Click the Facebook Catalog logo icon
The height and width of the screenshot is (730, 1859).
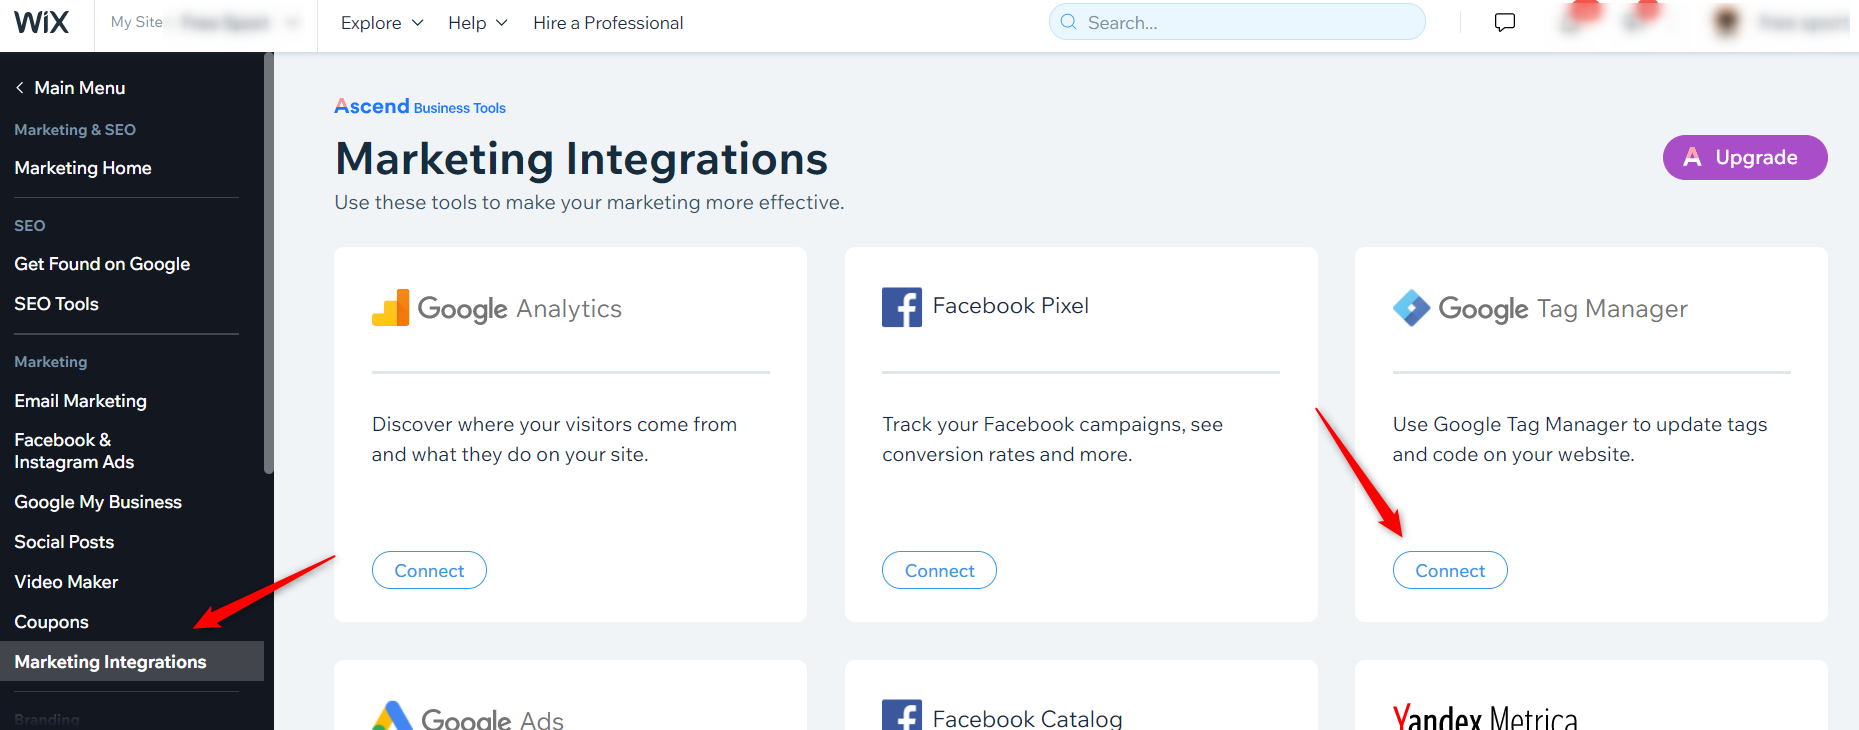click(901, 716)
